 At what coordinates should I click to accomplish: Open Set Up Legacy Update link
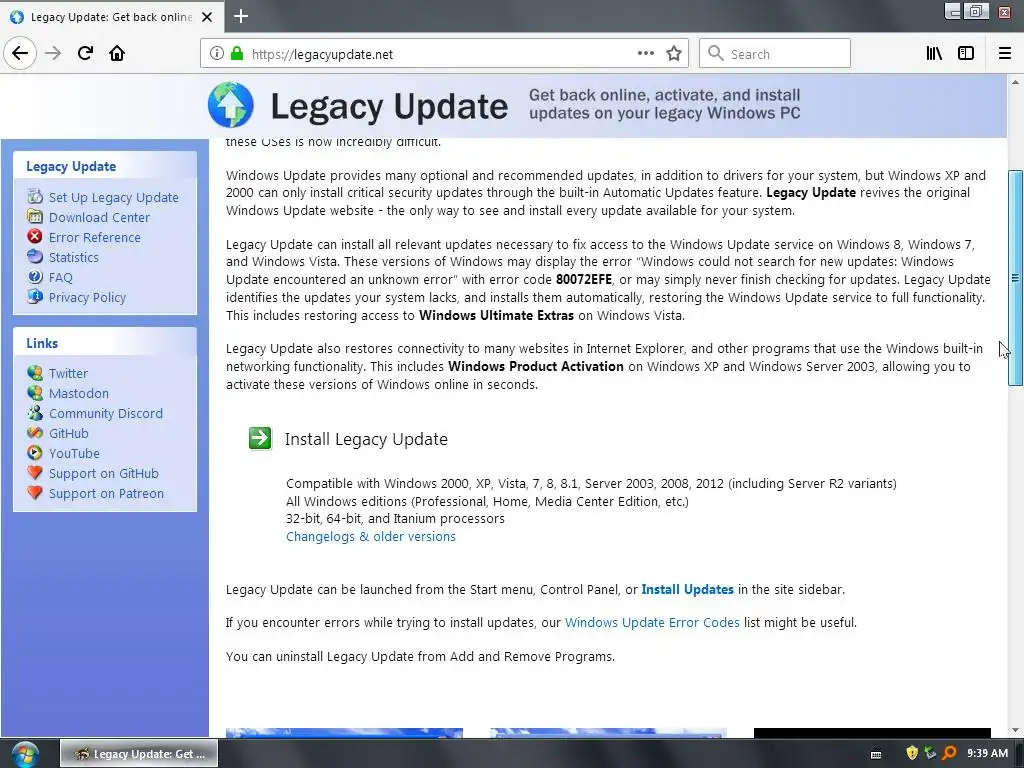[114, 197]
